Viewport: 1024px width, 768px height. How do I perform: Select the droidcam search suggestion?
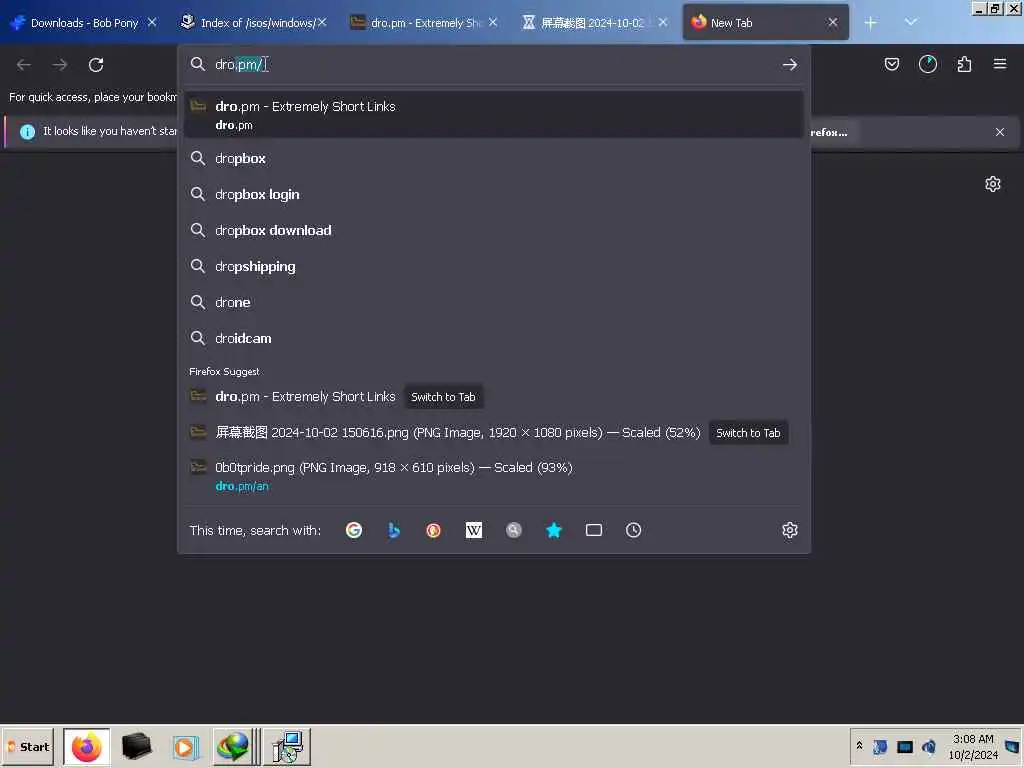494,338
